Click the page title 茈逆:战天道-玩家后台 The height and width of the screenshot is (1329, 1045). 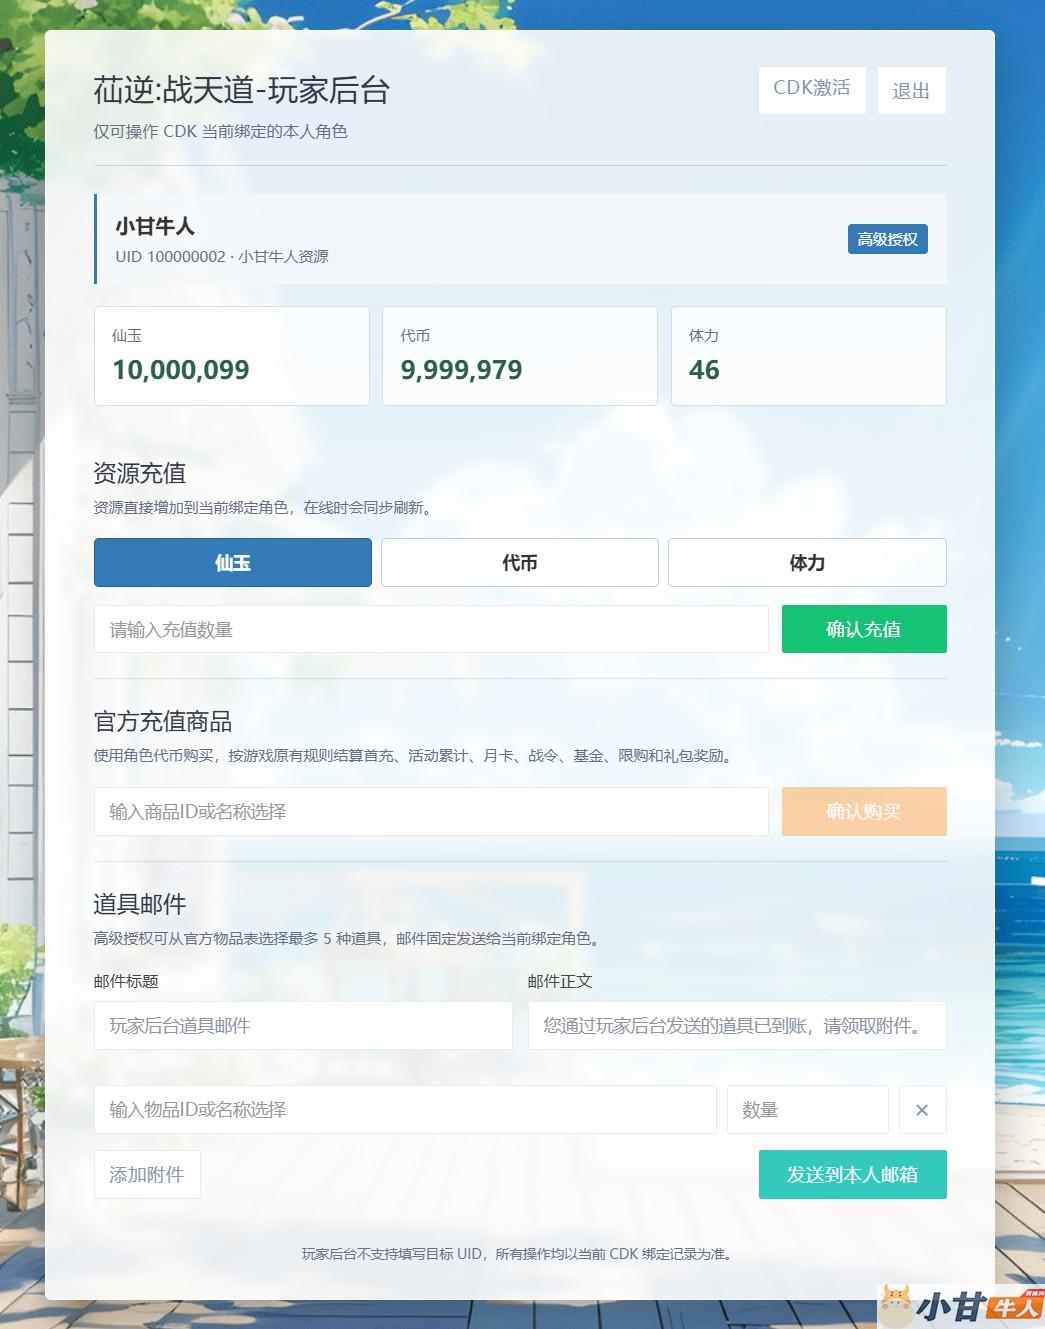click(x=242, y=90)
